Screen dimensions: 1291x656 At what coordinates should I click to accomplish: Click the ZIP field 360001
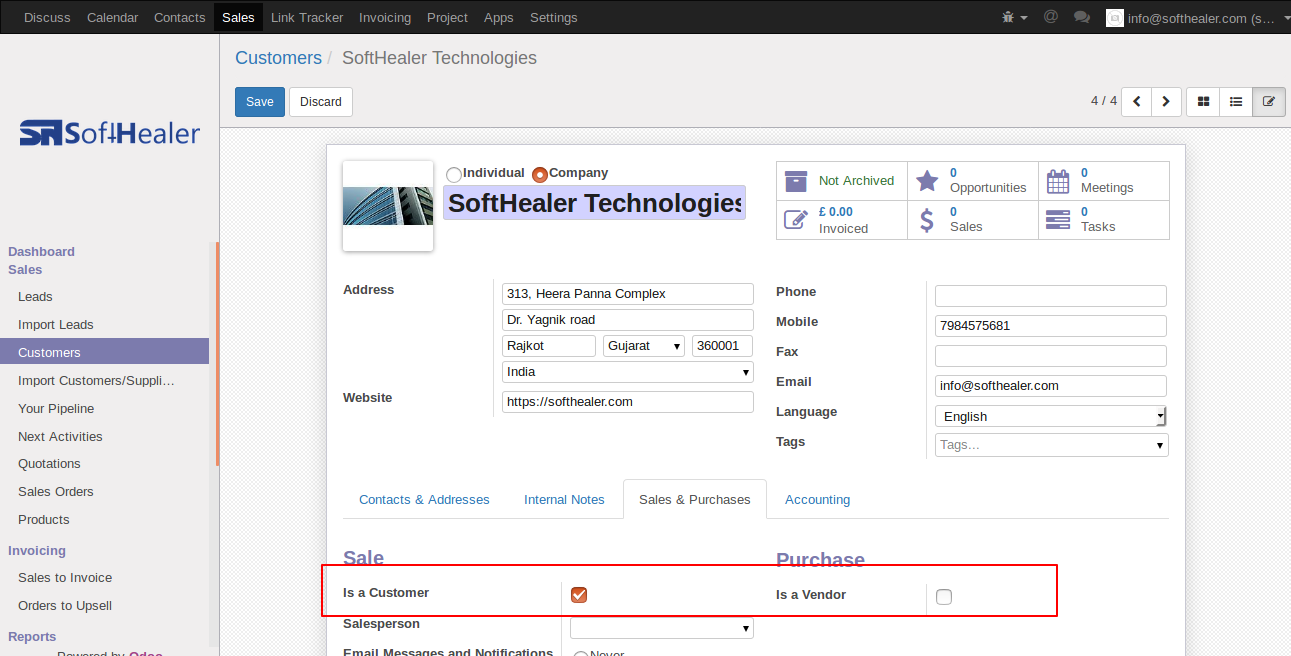(x=722, y=346)
